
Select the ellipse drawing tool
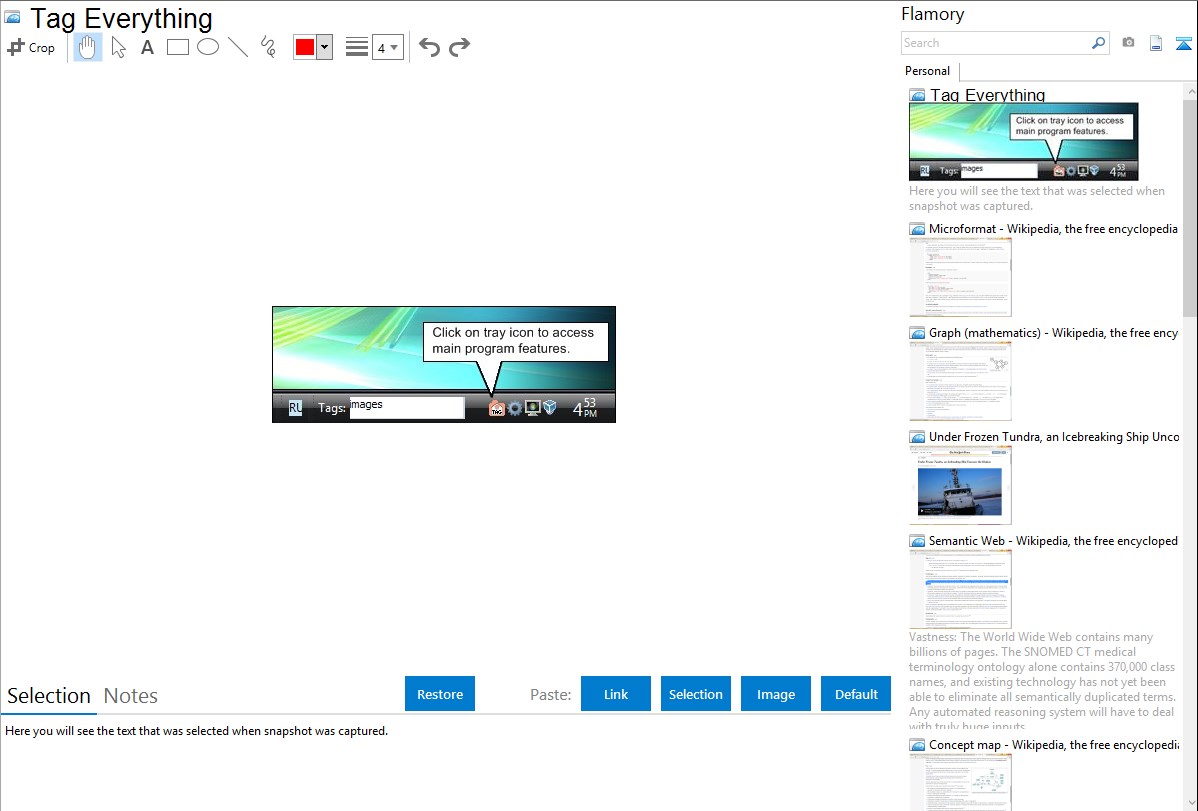208,47
